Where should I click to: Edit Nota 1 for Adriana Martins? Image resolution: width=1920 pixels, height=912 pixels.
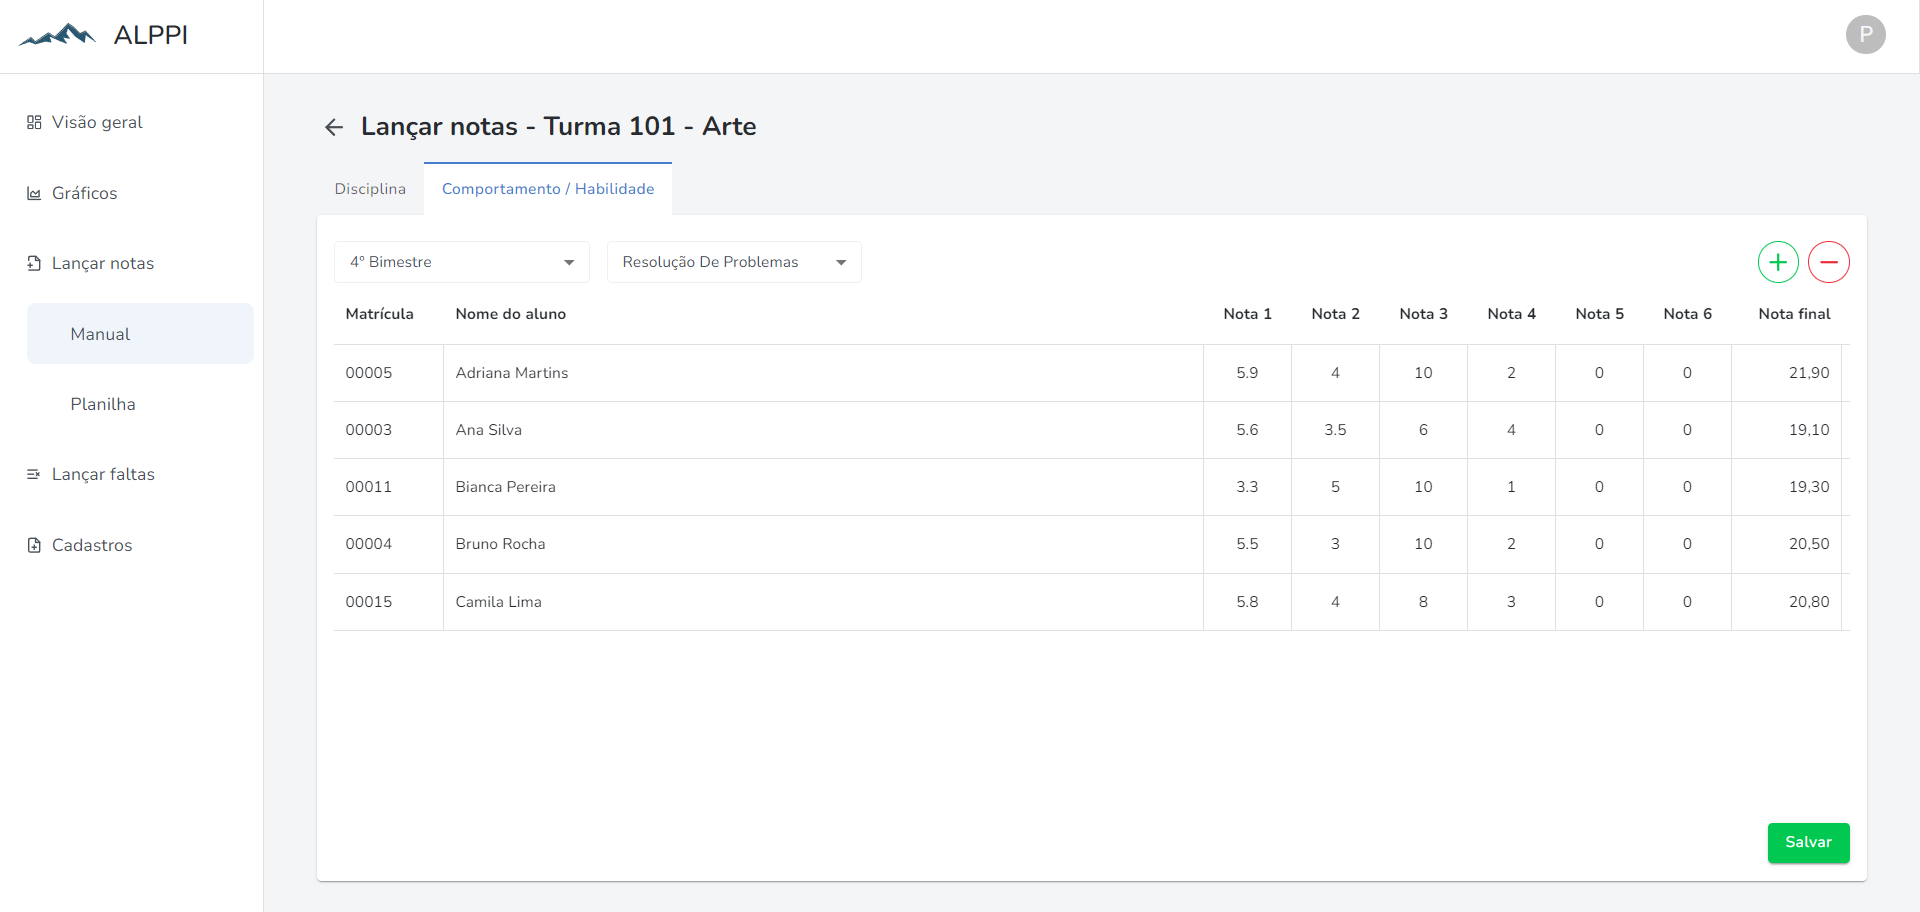point(1247,373)
